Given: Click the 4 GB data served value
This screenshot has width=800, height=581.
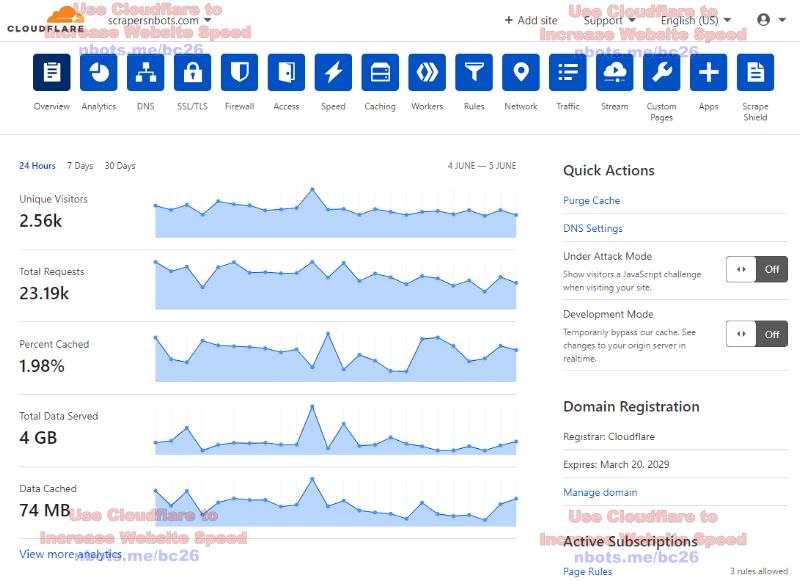Looking at the screenshot, I should [38, 438].
